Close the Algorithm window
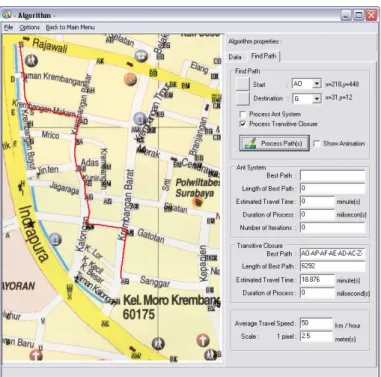The image size is (381, 377). click(x=371, y=15)
